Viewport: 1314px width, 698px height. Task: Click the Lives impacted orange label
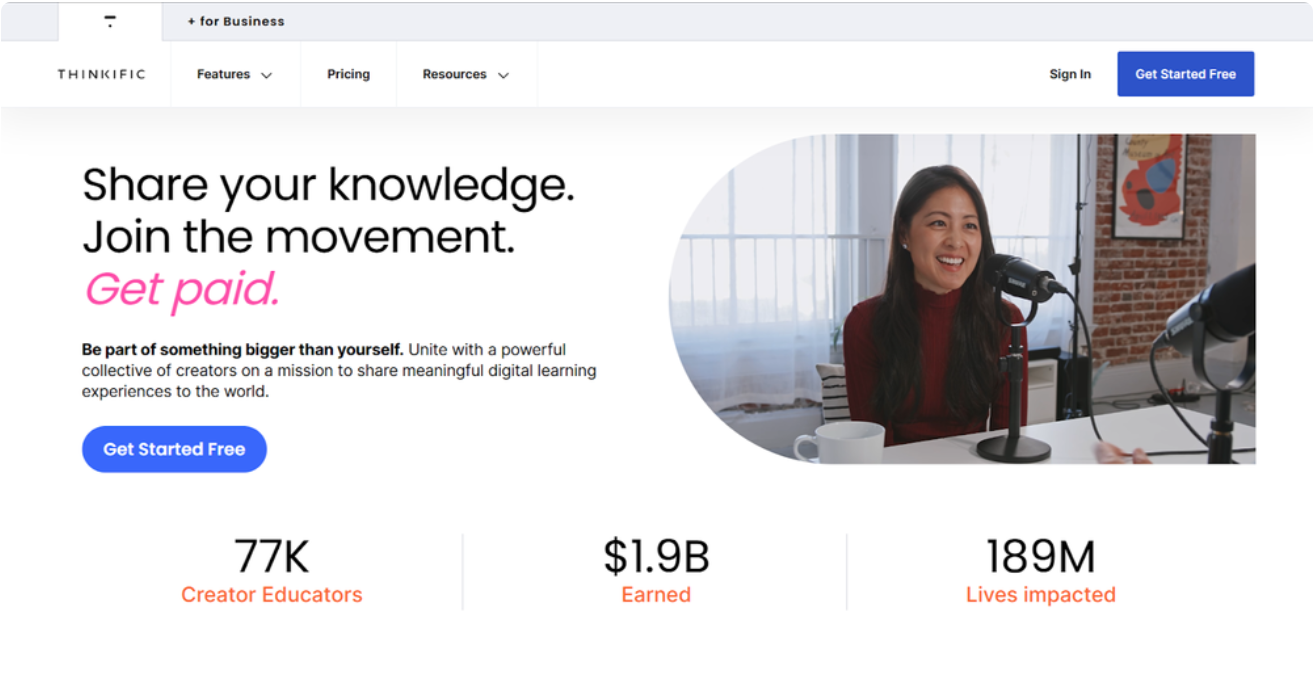1041,595
